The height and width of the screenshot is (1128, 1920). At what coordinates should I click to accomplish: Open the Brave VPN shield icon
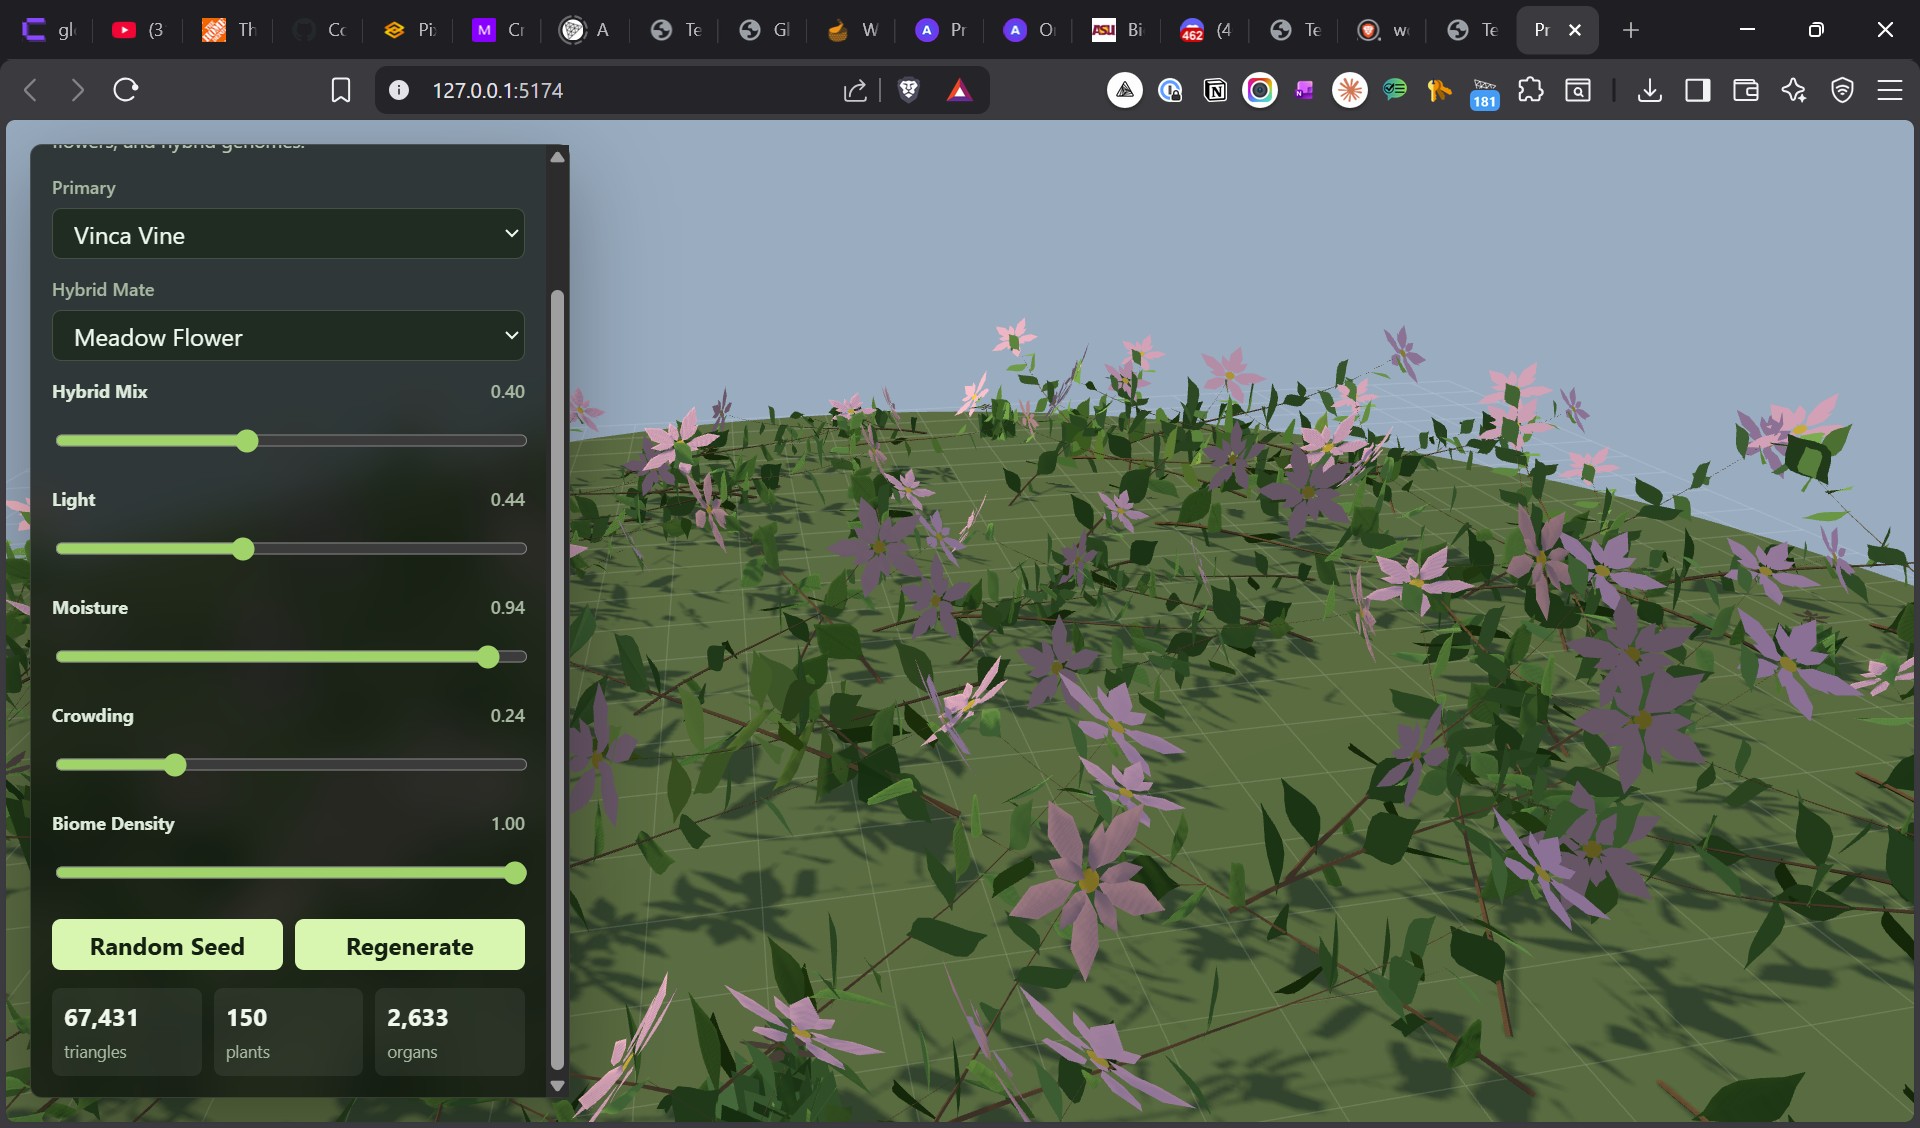1842,90
